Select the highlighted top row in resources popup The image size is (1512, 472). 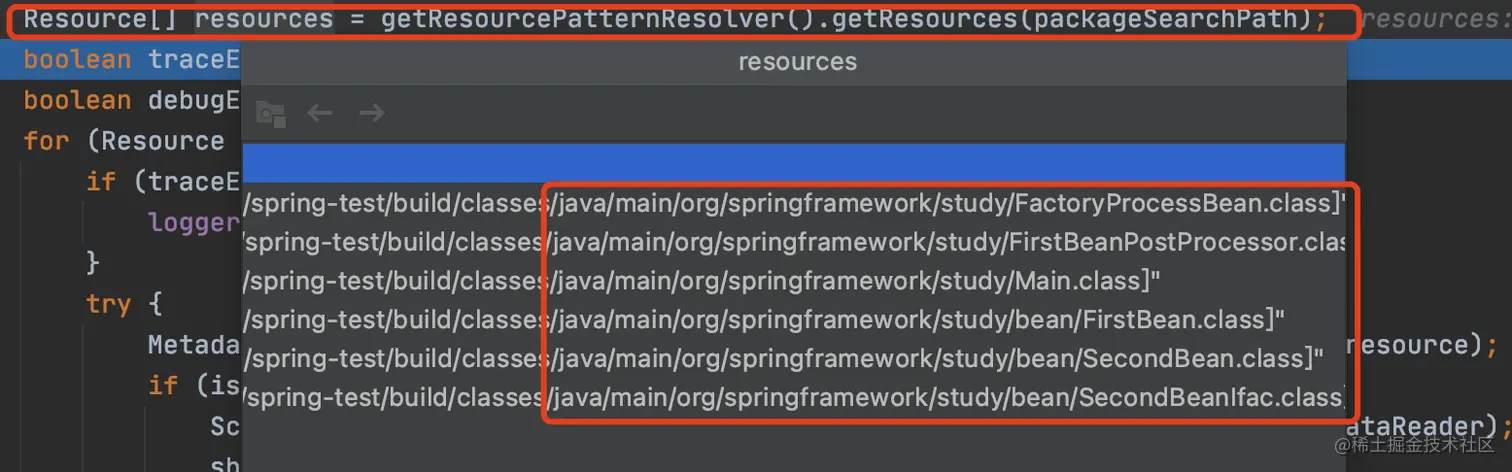pos(794,162)
